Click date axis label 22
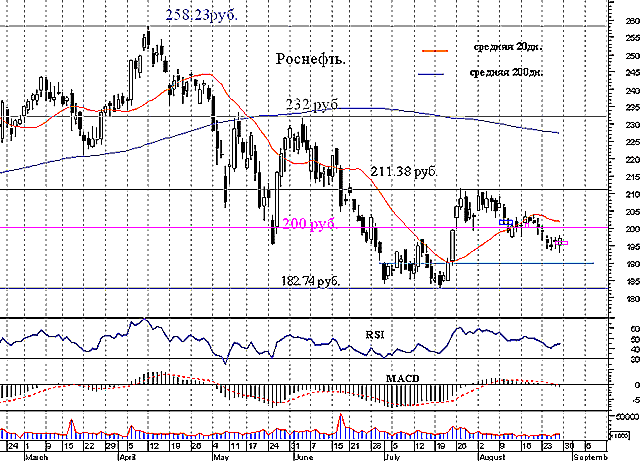Viewport: 643px width, 462px height. pos(89,446)
